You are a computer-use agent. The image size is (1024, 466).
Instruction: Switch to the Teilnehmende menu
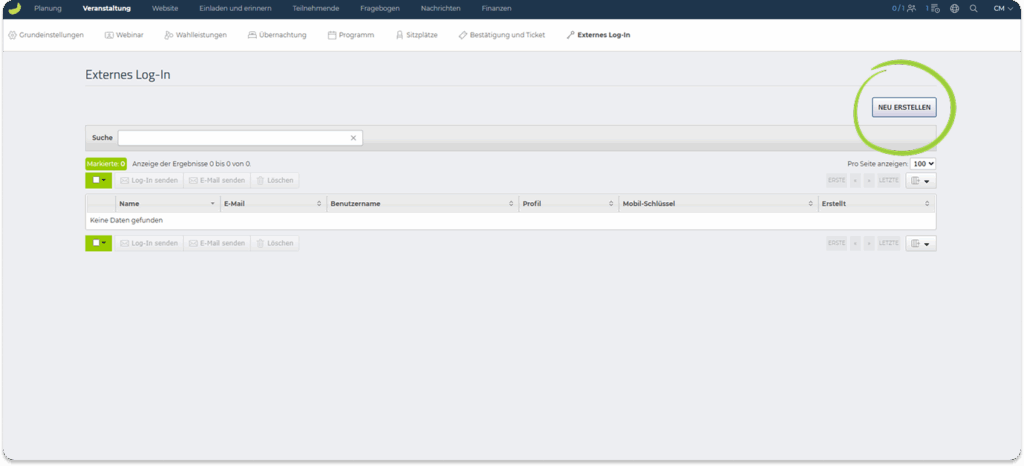(x=315, y=8)
